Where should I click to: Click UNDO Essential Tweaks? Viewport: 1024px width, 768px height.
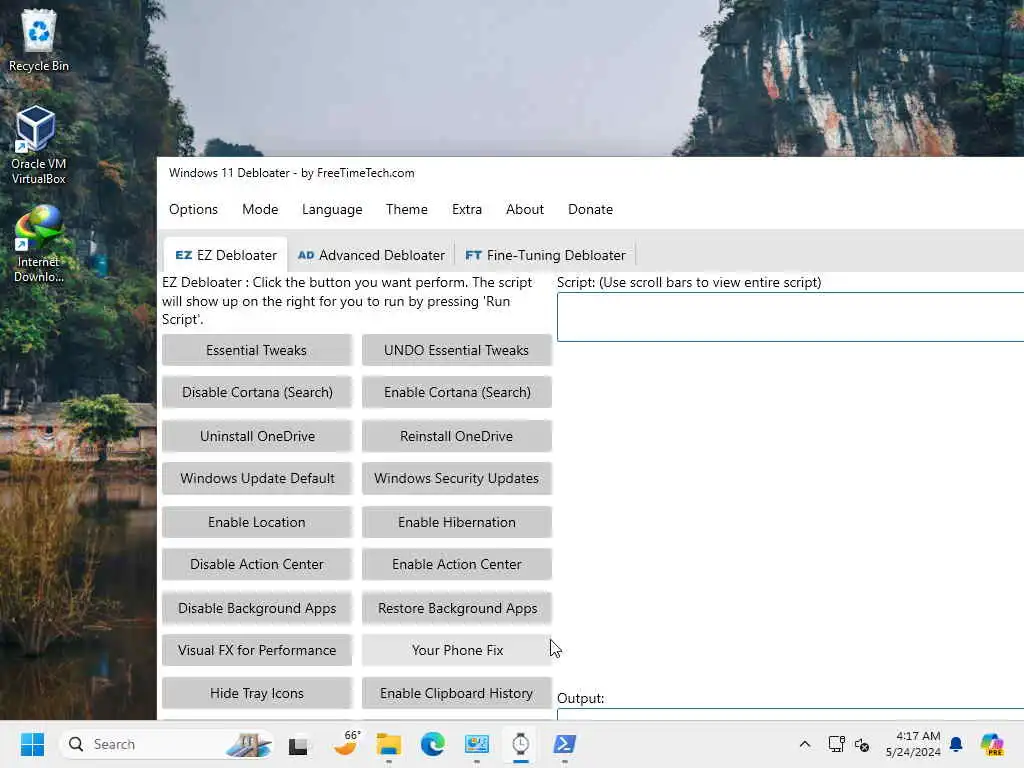pyautogui.click(x=456, y=350)
